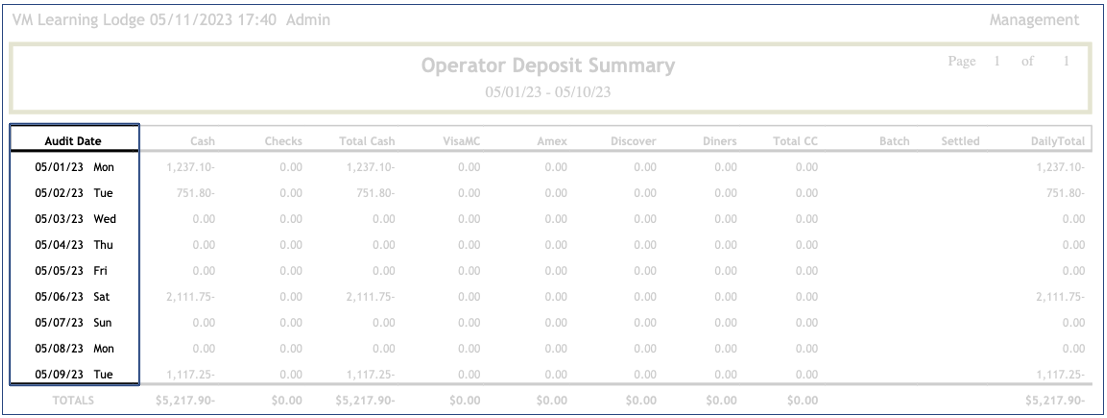Select the 05/07/23 Sun date entry
Image resolution: width=1107 pixels, height=418 pixels.
pos(74,323)
